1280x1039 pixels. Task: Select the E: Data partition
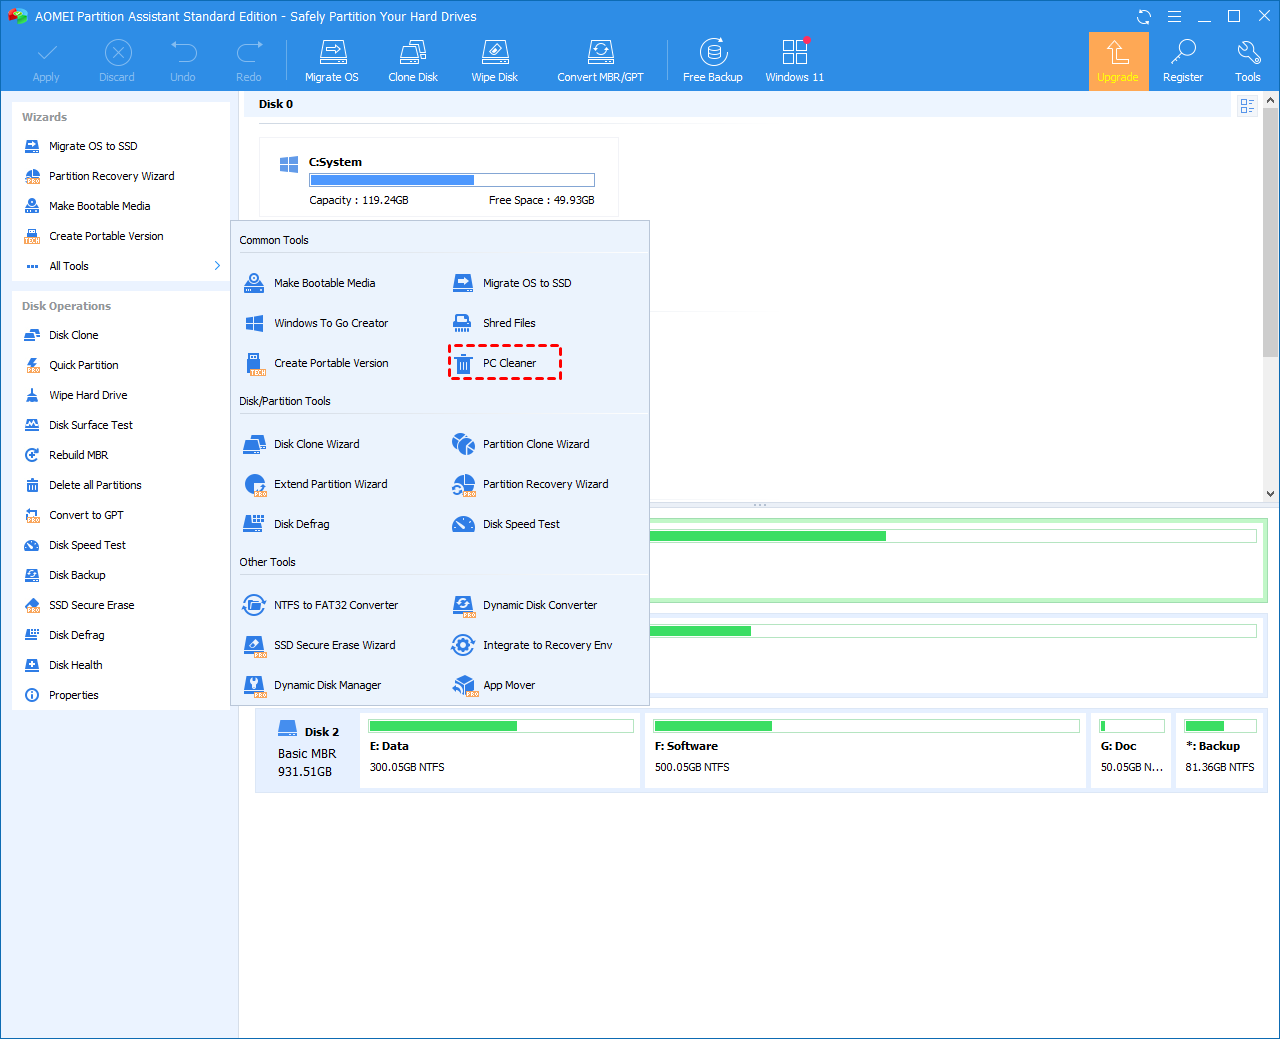click(x=500, y=750)
